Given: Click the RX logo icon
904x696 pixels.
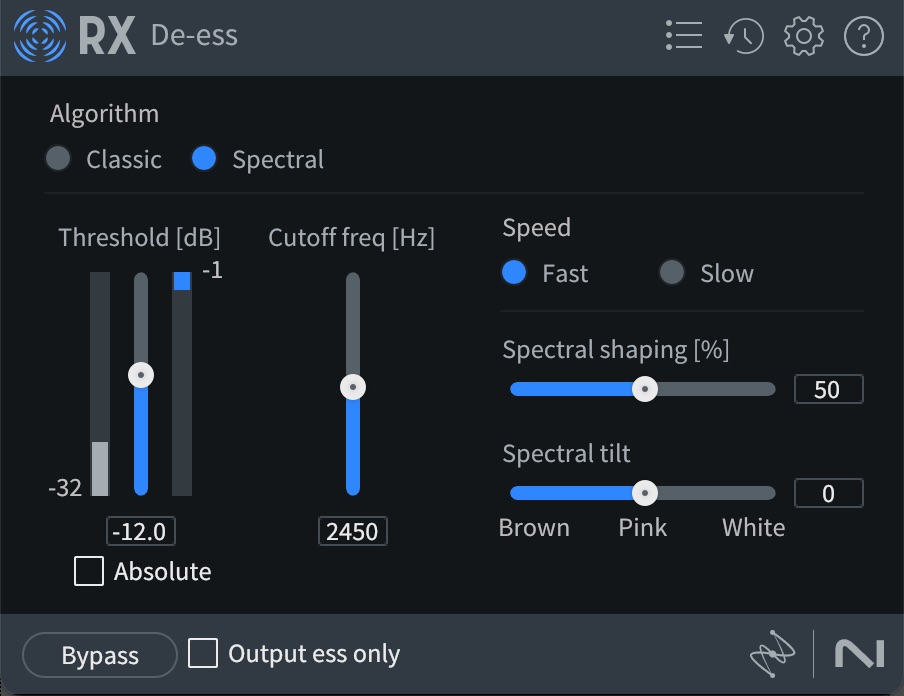Looking at the screenshot, I should (40, 36).
